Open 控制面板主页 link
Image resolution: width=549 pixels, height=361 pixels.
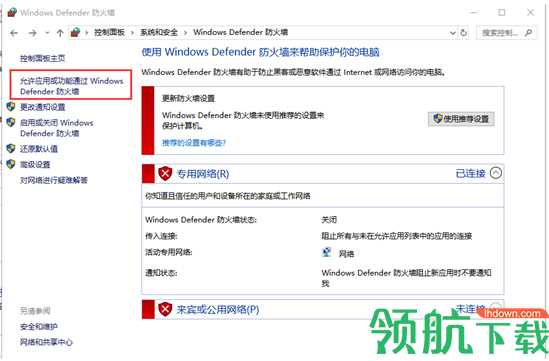(43, 58)
